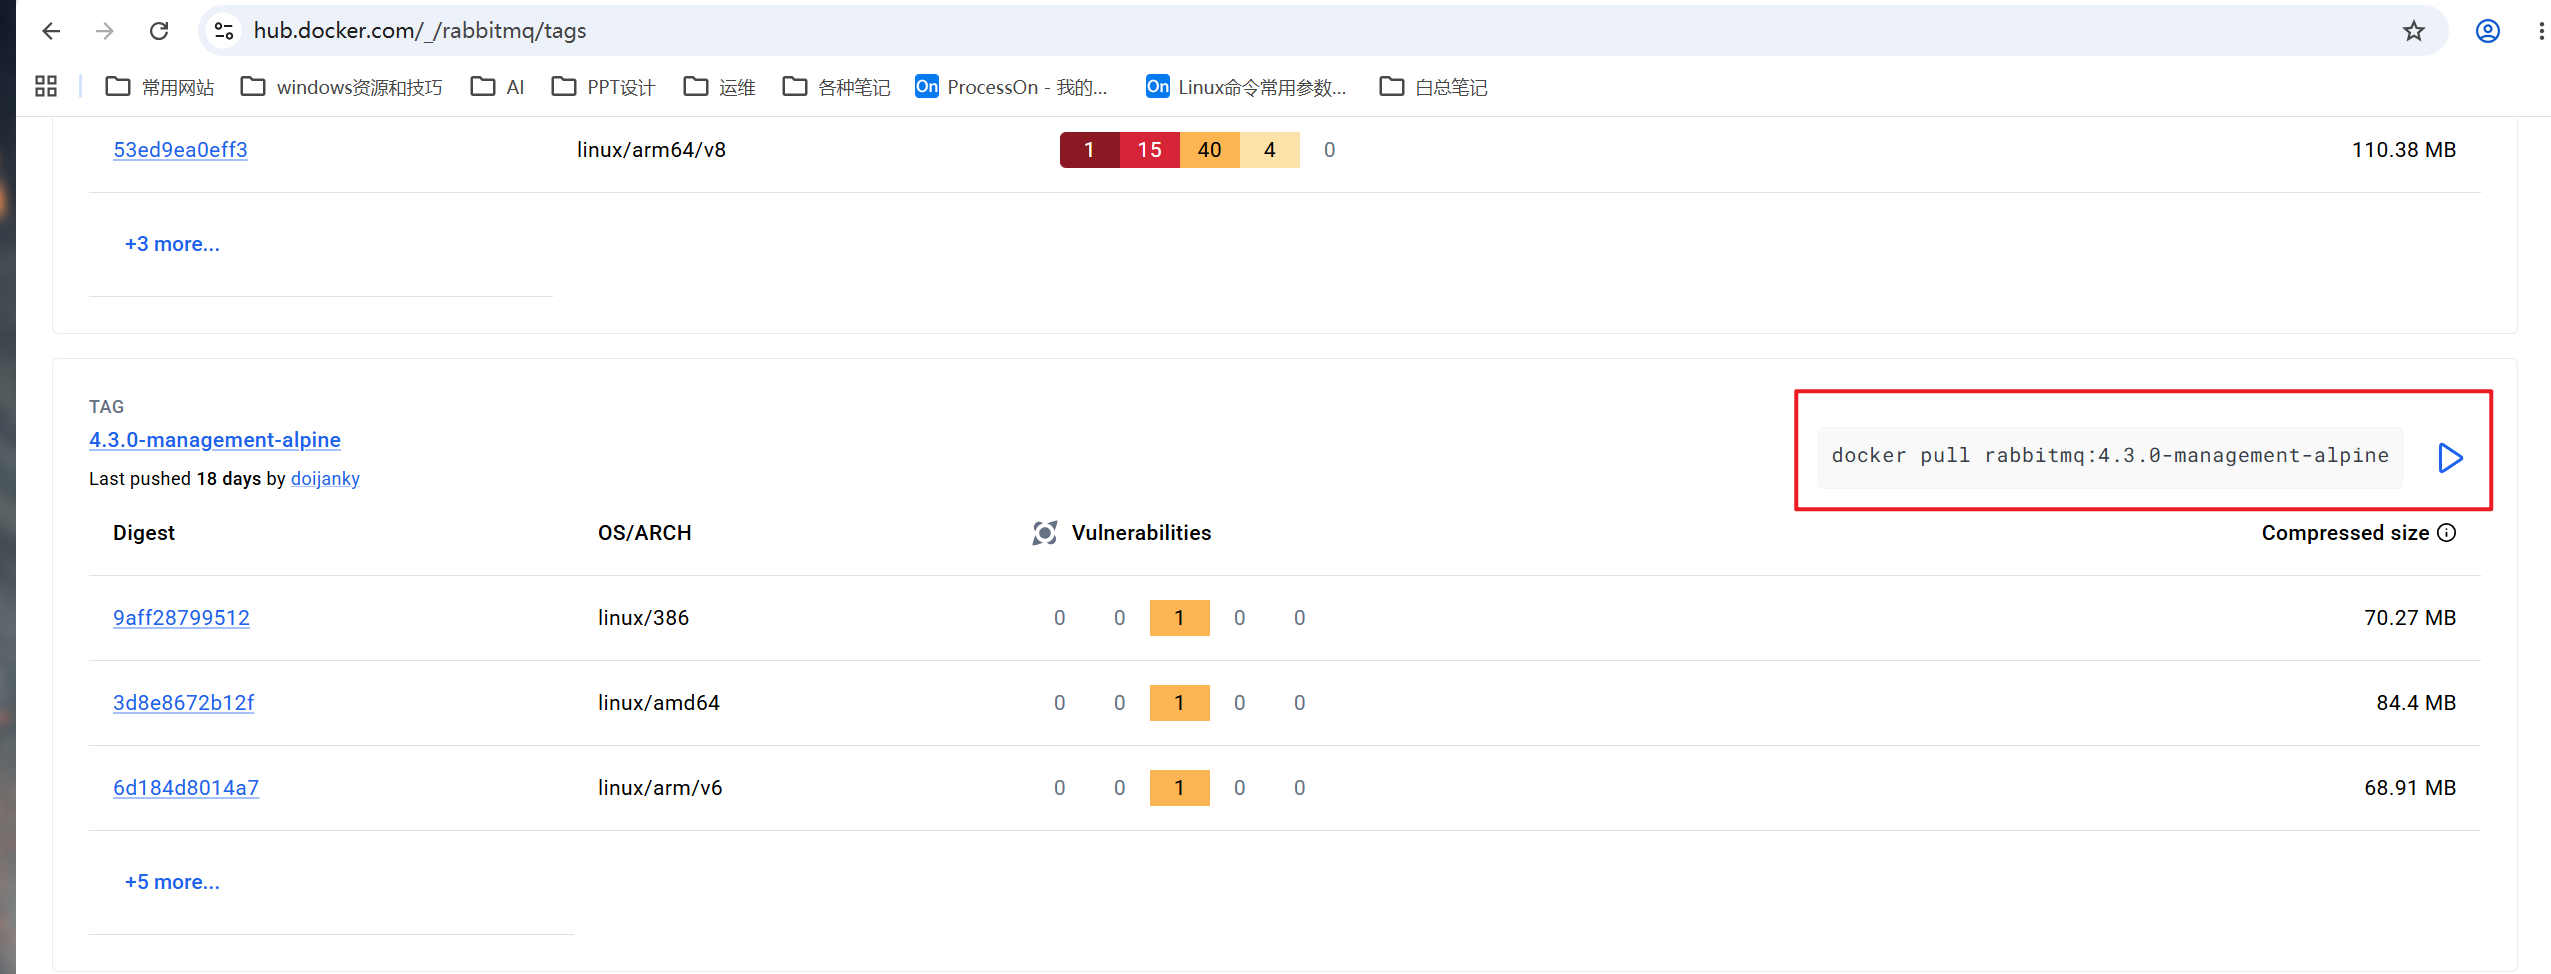Click the light yellow low count 4 badge
Screen dimensions: 2551x974
[x=1270, y=150]
